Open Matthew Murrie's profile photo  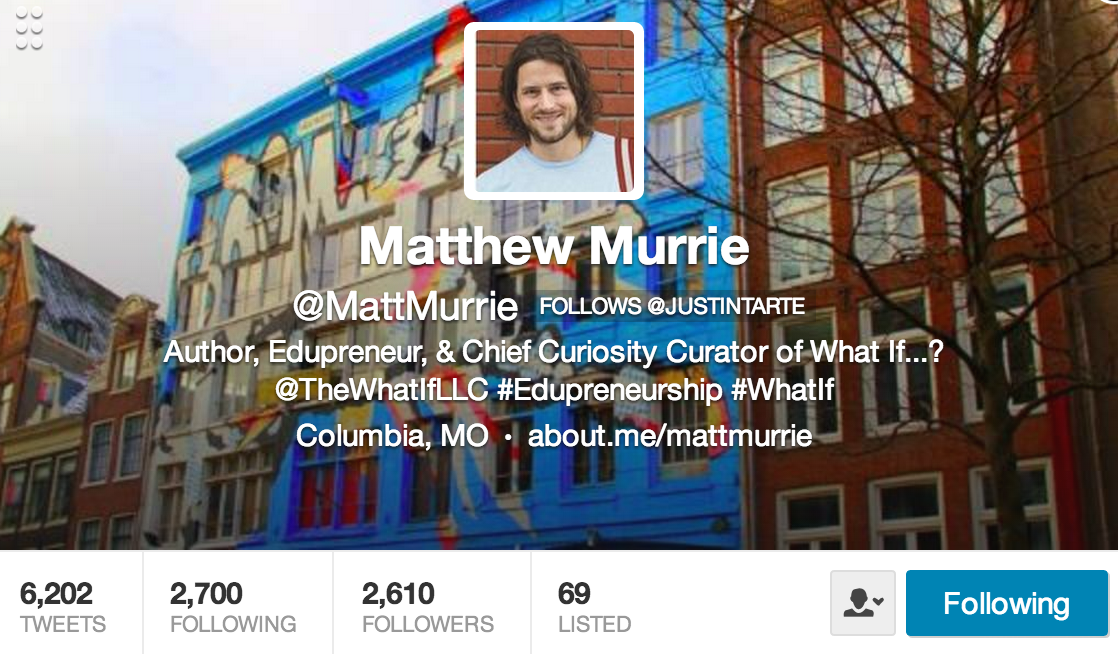pyautogui.click(x=554, y=111)
